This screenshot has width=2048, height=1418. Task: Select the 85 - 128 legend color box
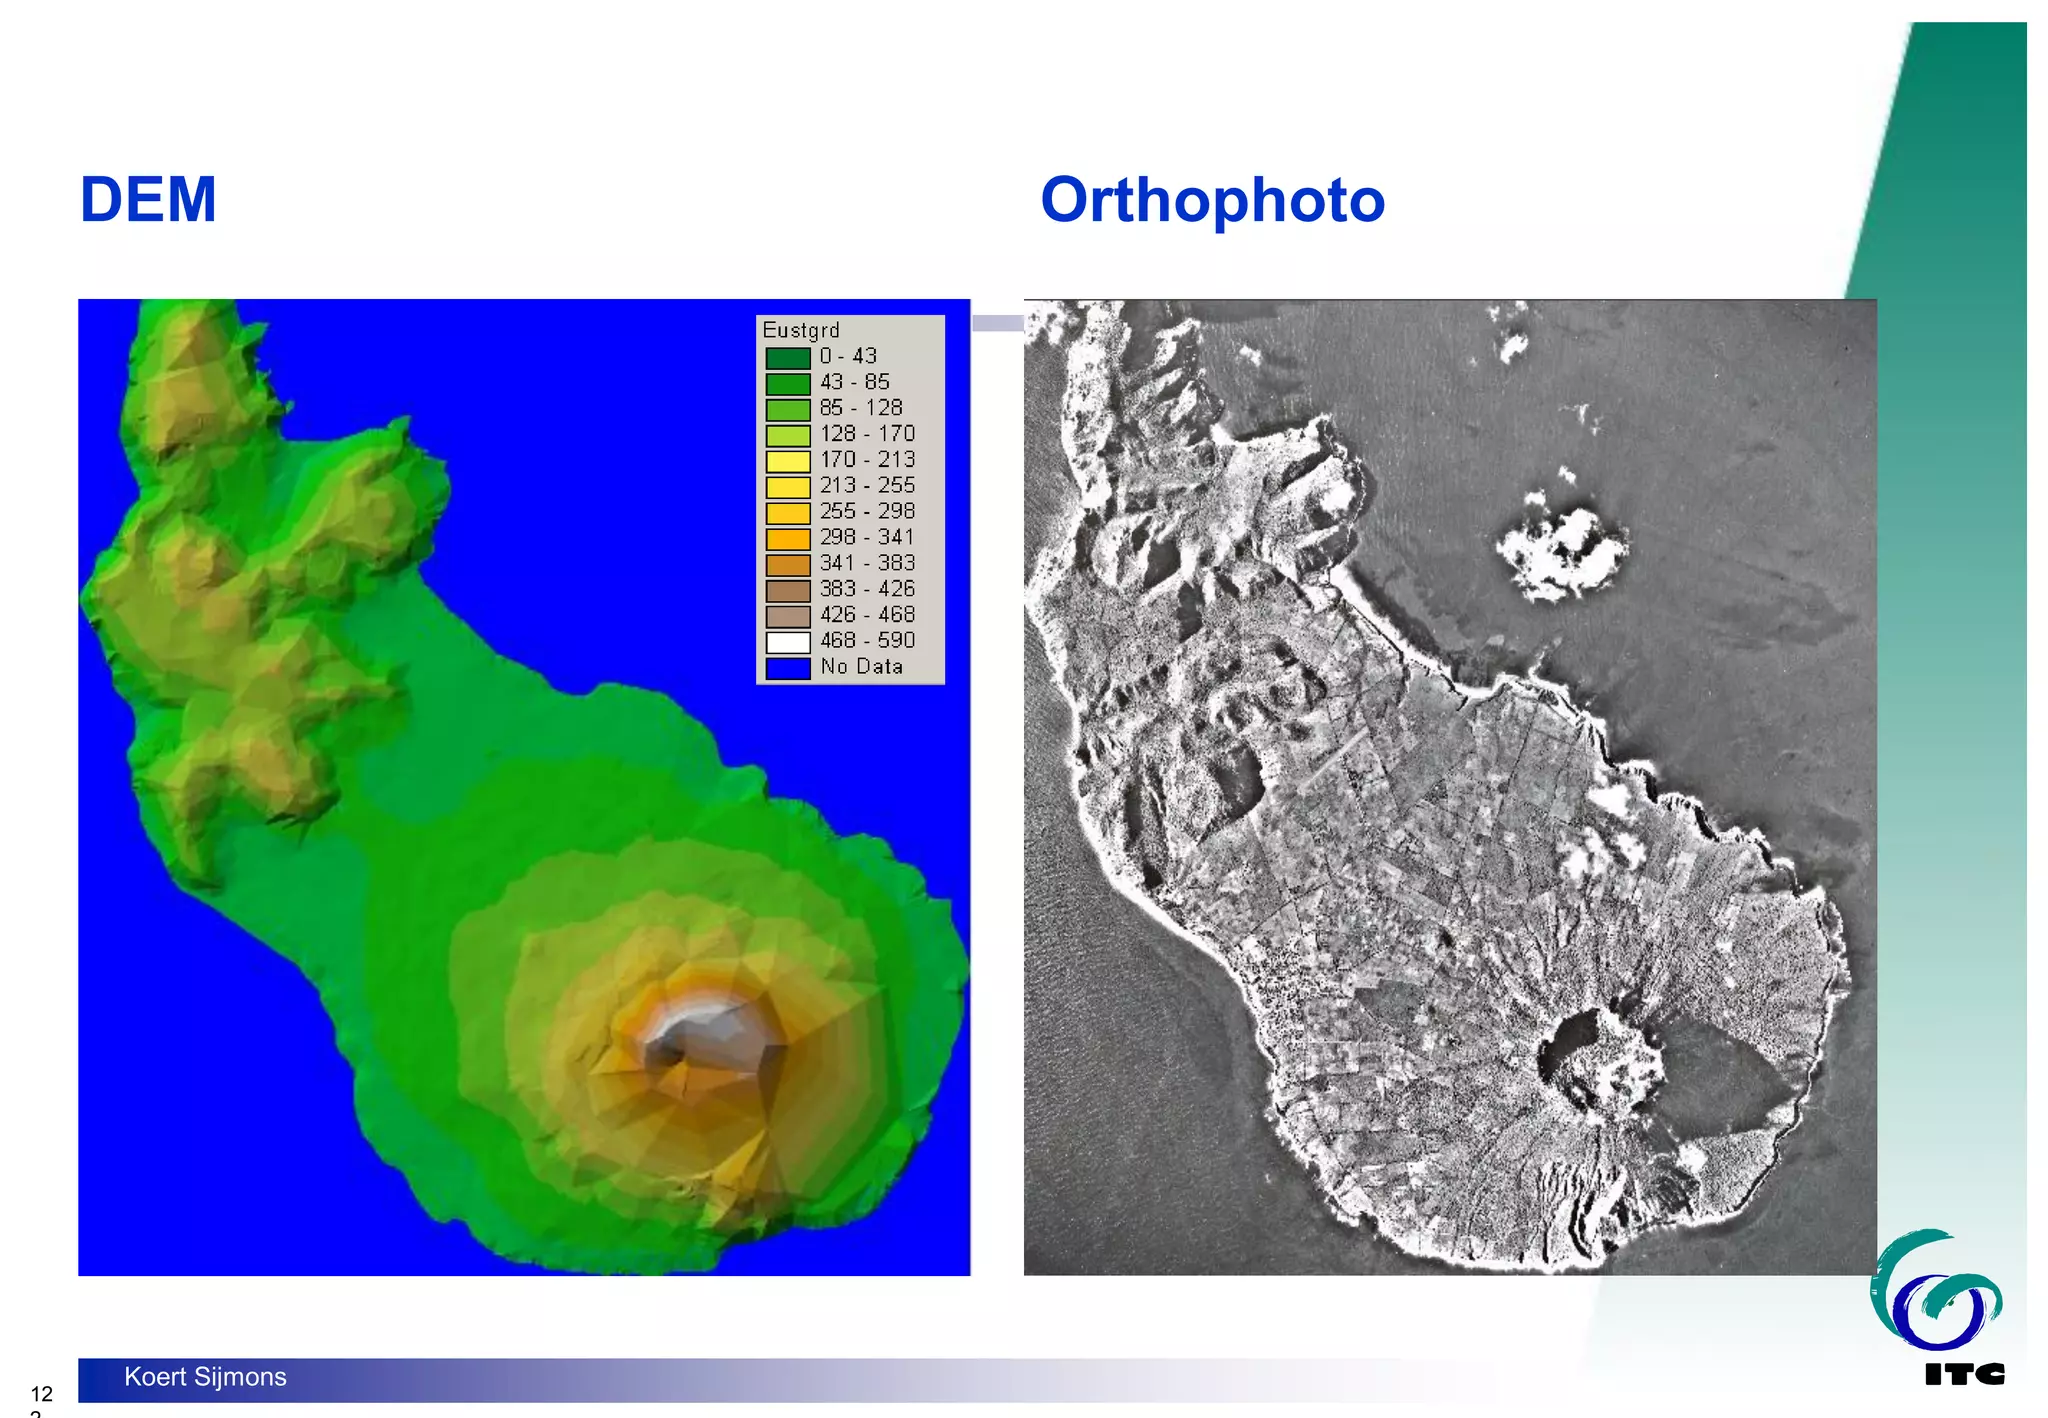787,409
